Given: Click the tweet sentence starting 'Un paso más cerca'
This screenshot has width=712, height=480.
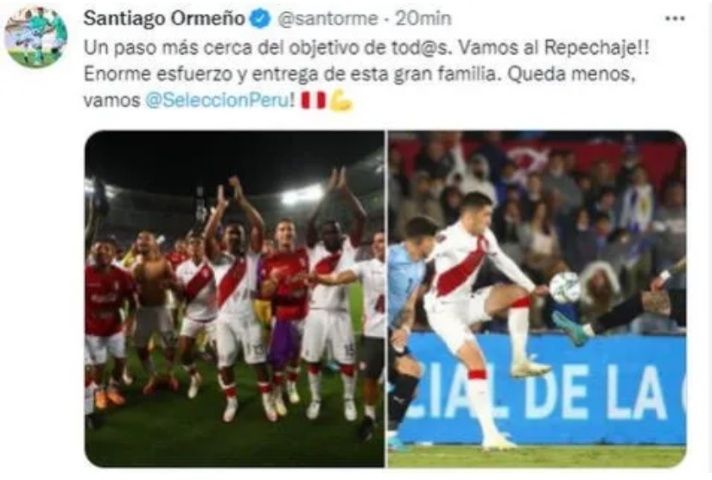Looking at the screenshot, I should pyautogui.click(x=268, y=48).
